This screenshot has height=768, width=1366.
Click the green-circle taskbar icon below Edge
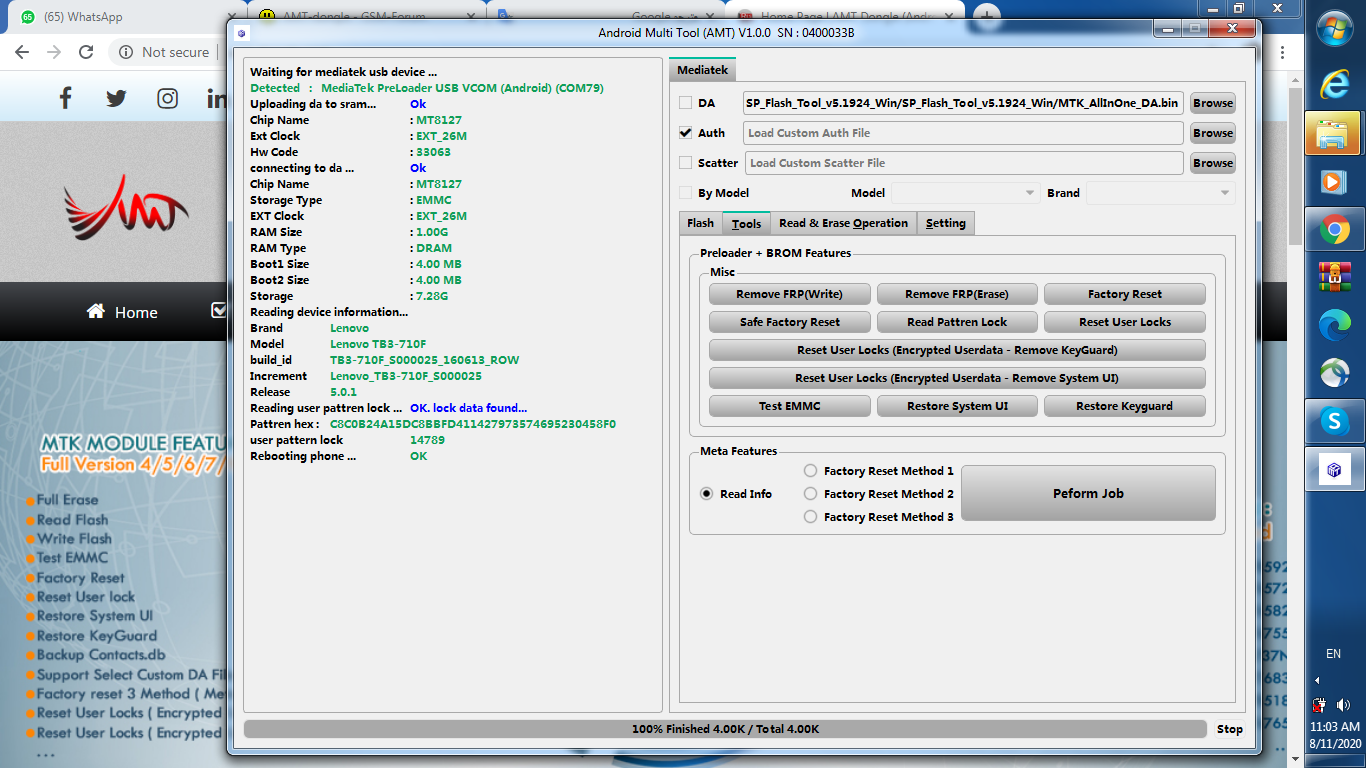point(1334,373)
